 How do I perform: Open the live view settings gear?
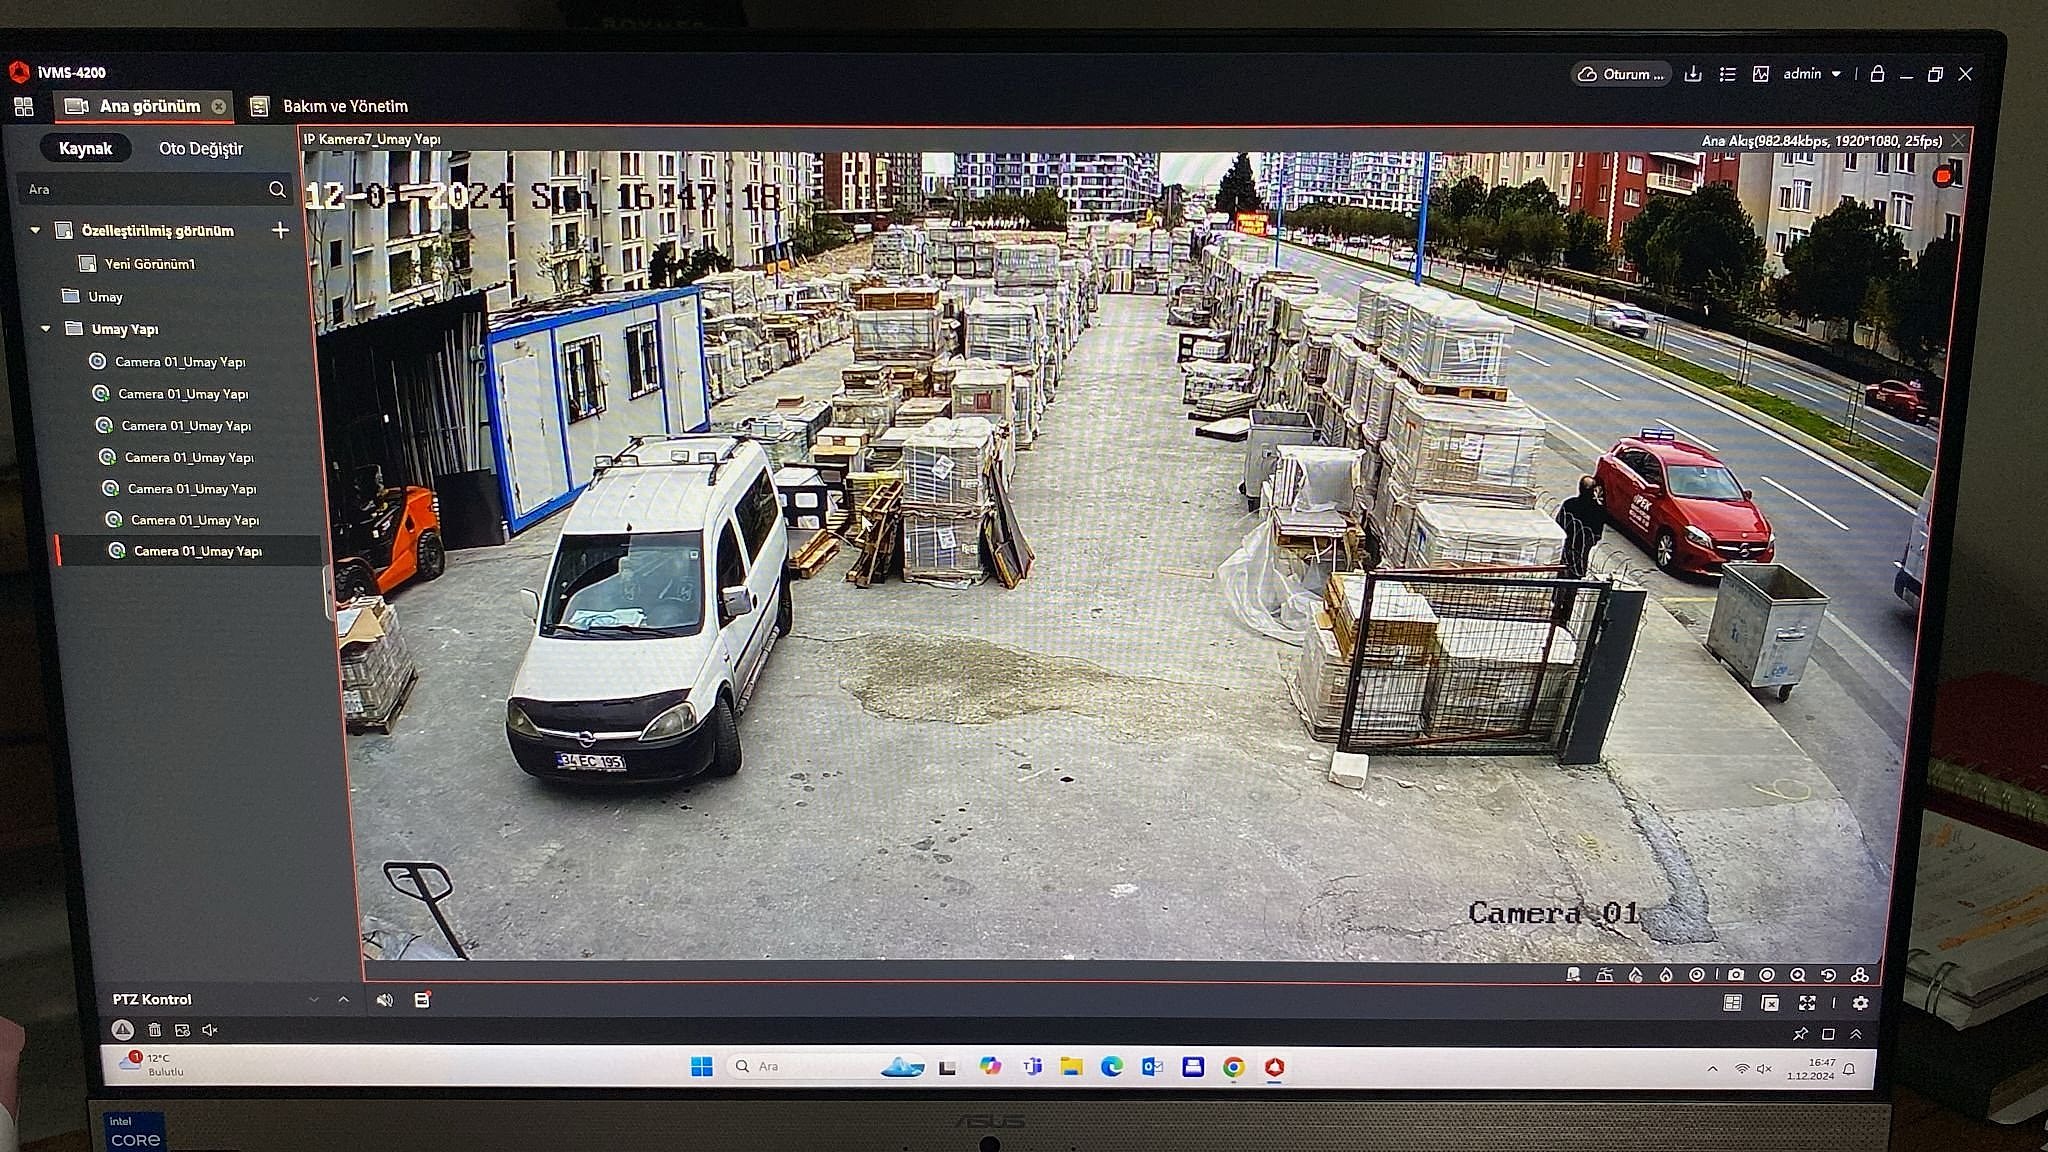(x=1861, y=1003)
